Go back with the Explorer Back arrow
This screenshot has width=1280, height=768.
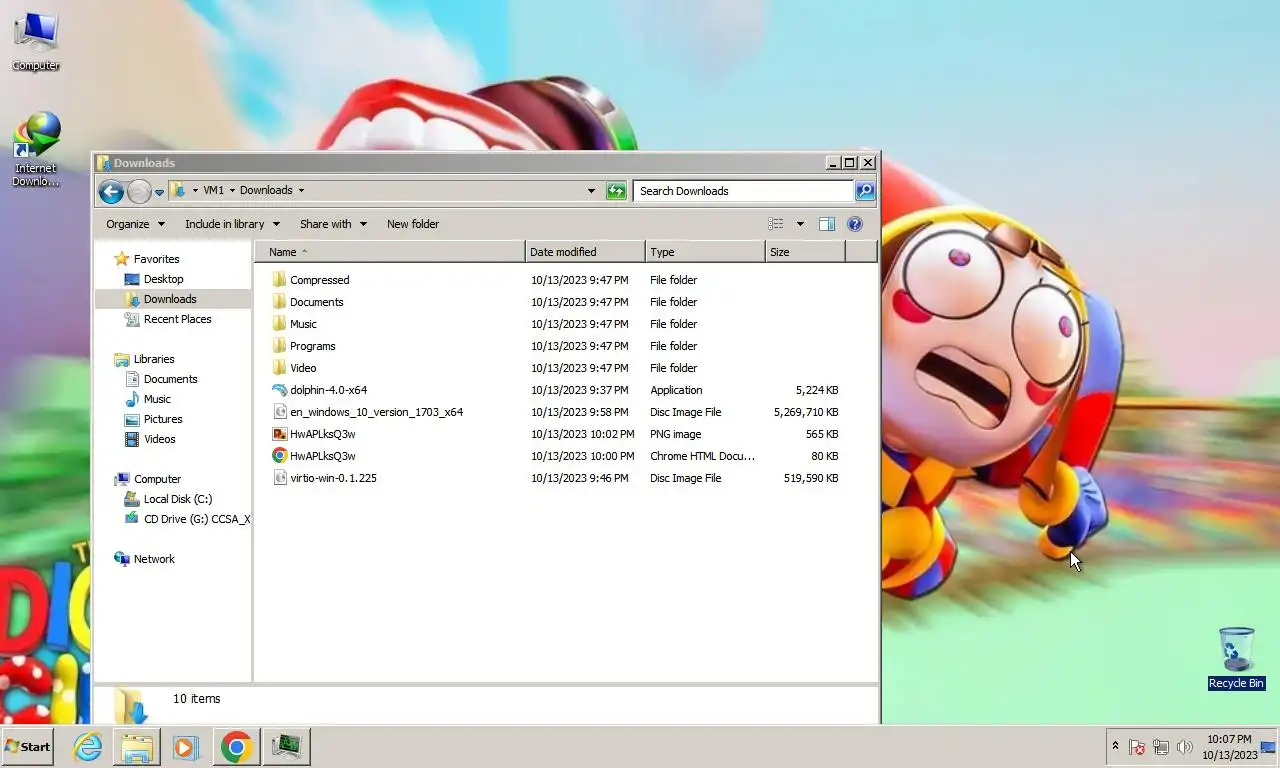(111, 191)
